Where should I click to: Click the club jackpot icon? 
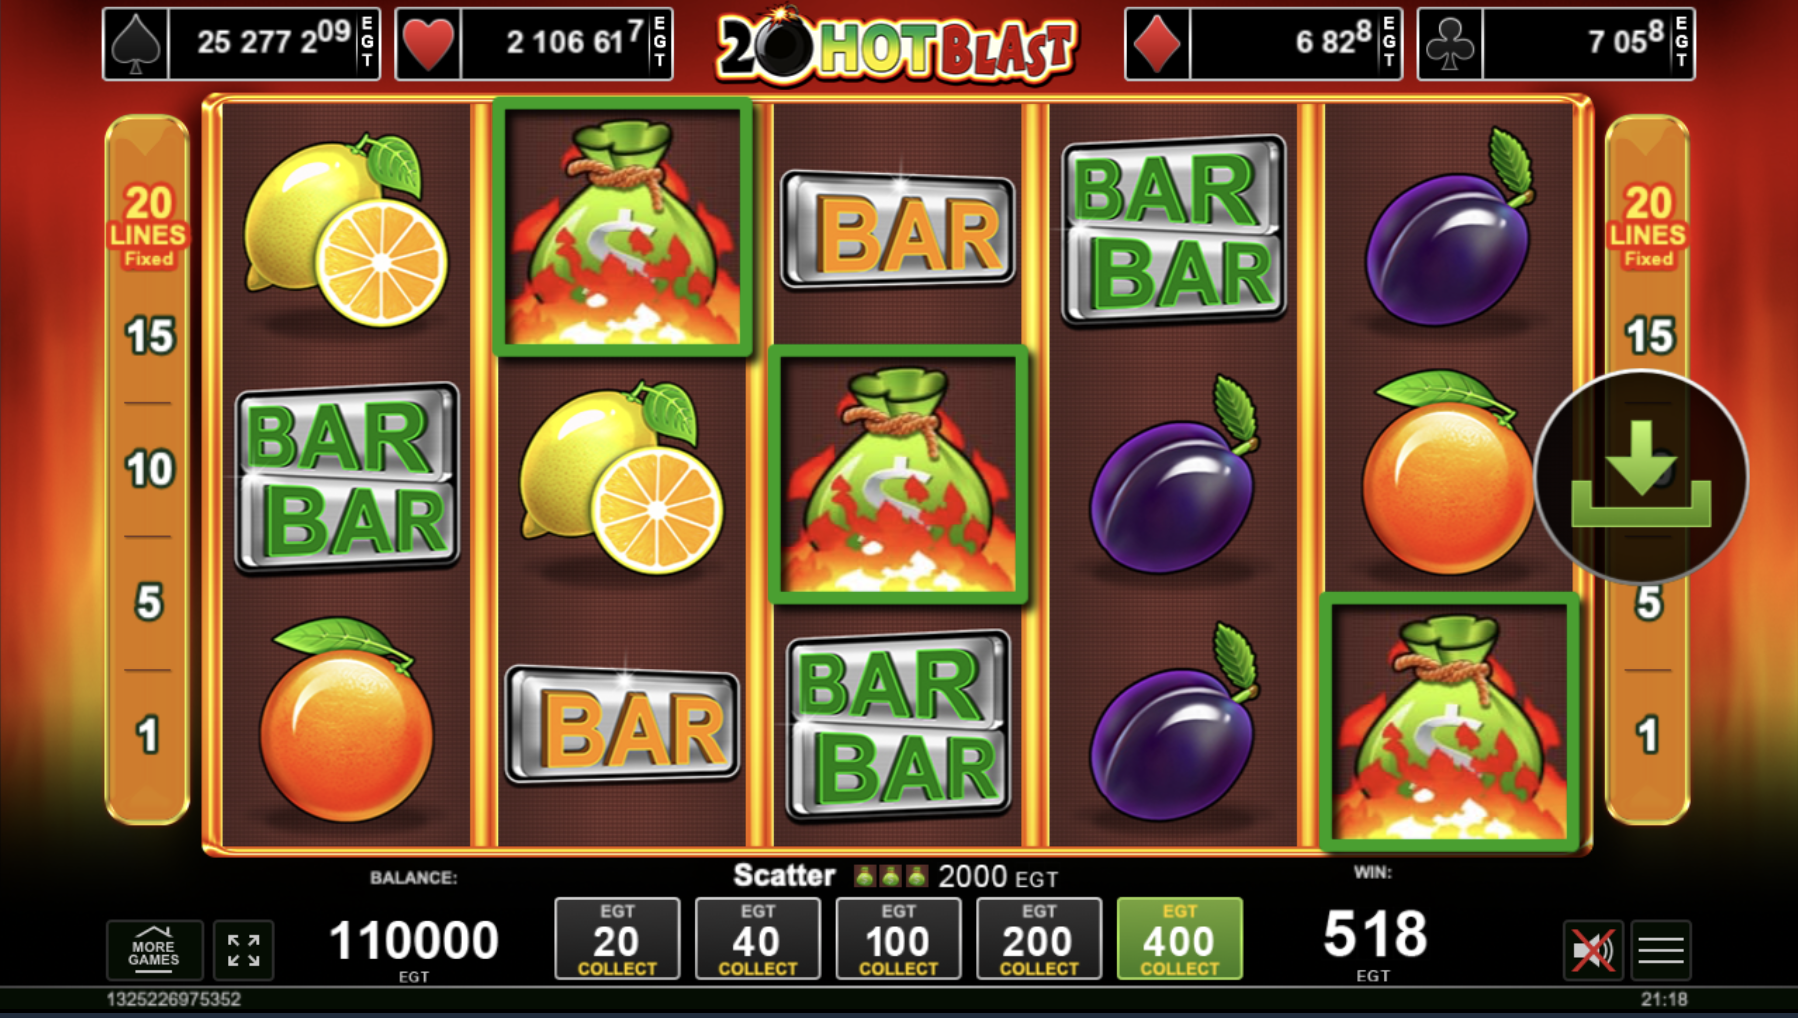pos(1450,44)
